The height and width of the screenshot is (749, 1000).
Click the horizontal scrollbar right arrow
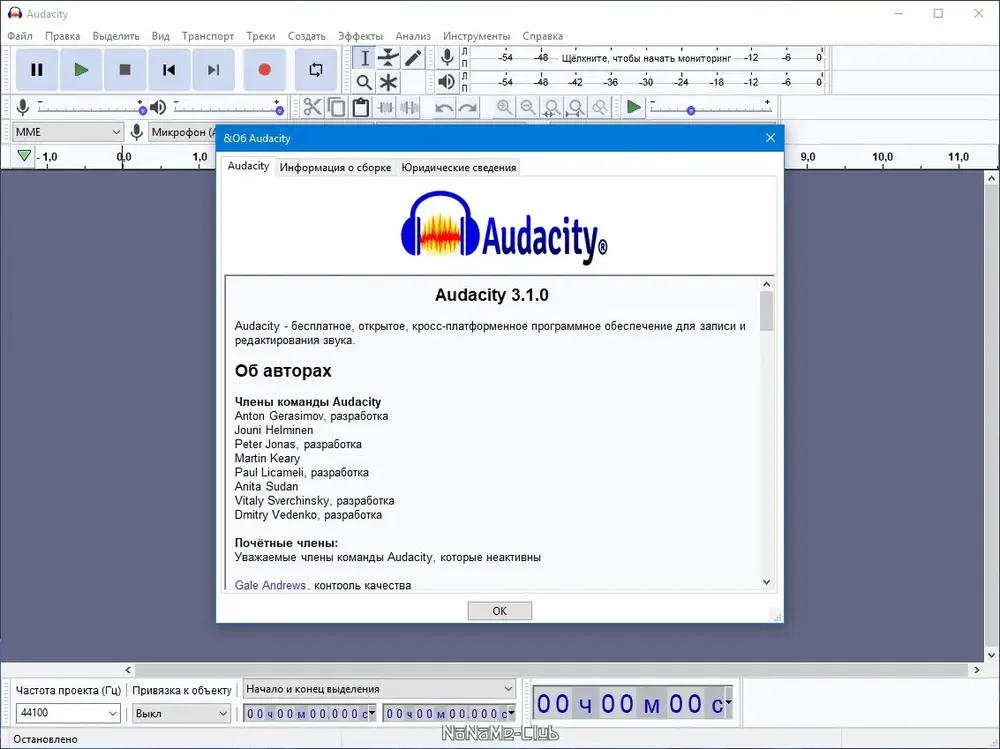976,670
